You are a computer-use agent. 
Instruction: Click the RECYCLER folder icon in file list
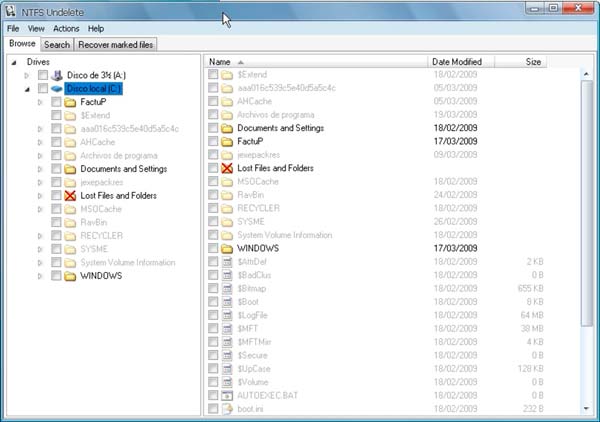pyautogui.click(x=227, y=209)
